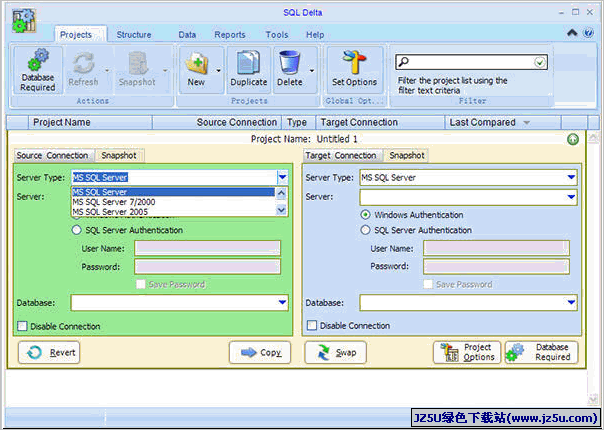Click the Swap button
The width and height of the screenshot is (604, 430).
coord(336,352)
